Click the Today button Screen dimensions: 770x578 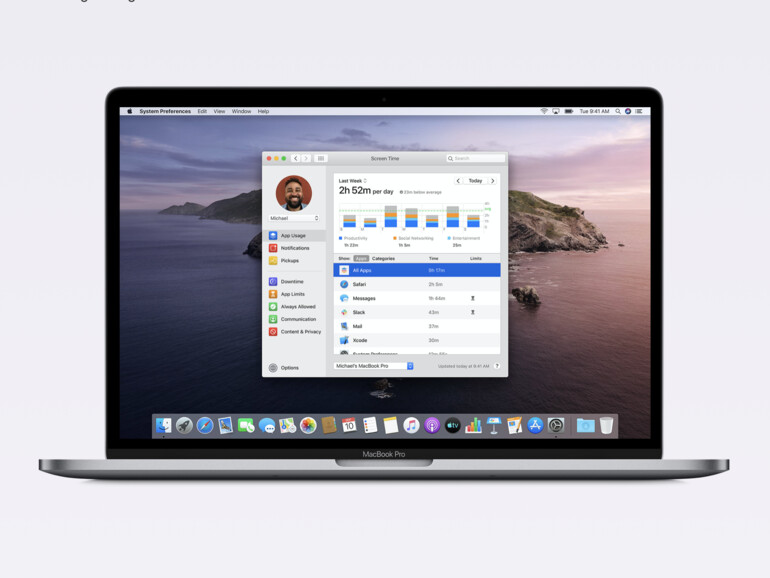pyautogui.click(x=475, y=181)
